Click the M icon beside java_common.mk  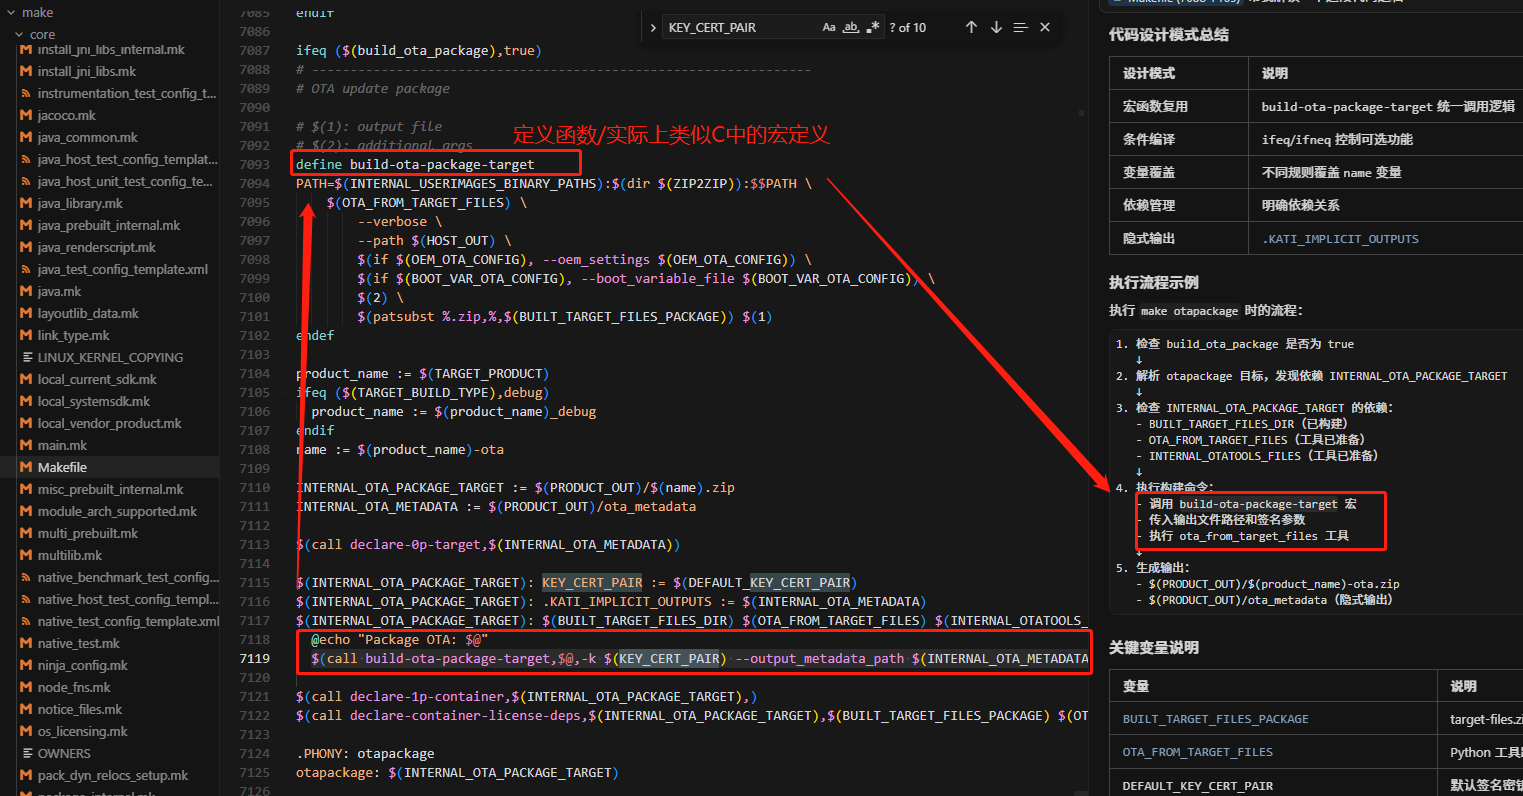tap(26, 137)
